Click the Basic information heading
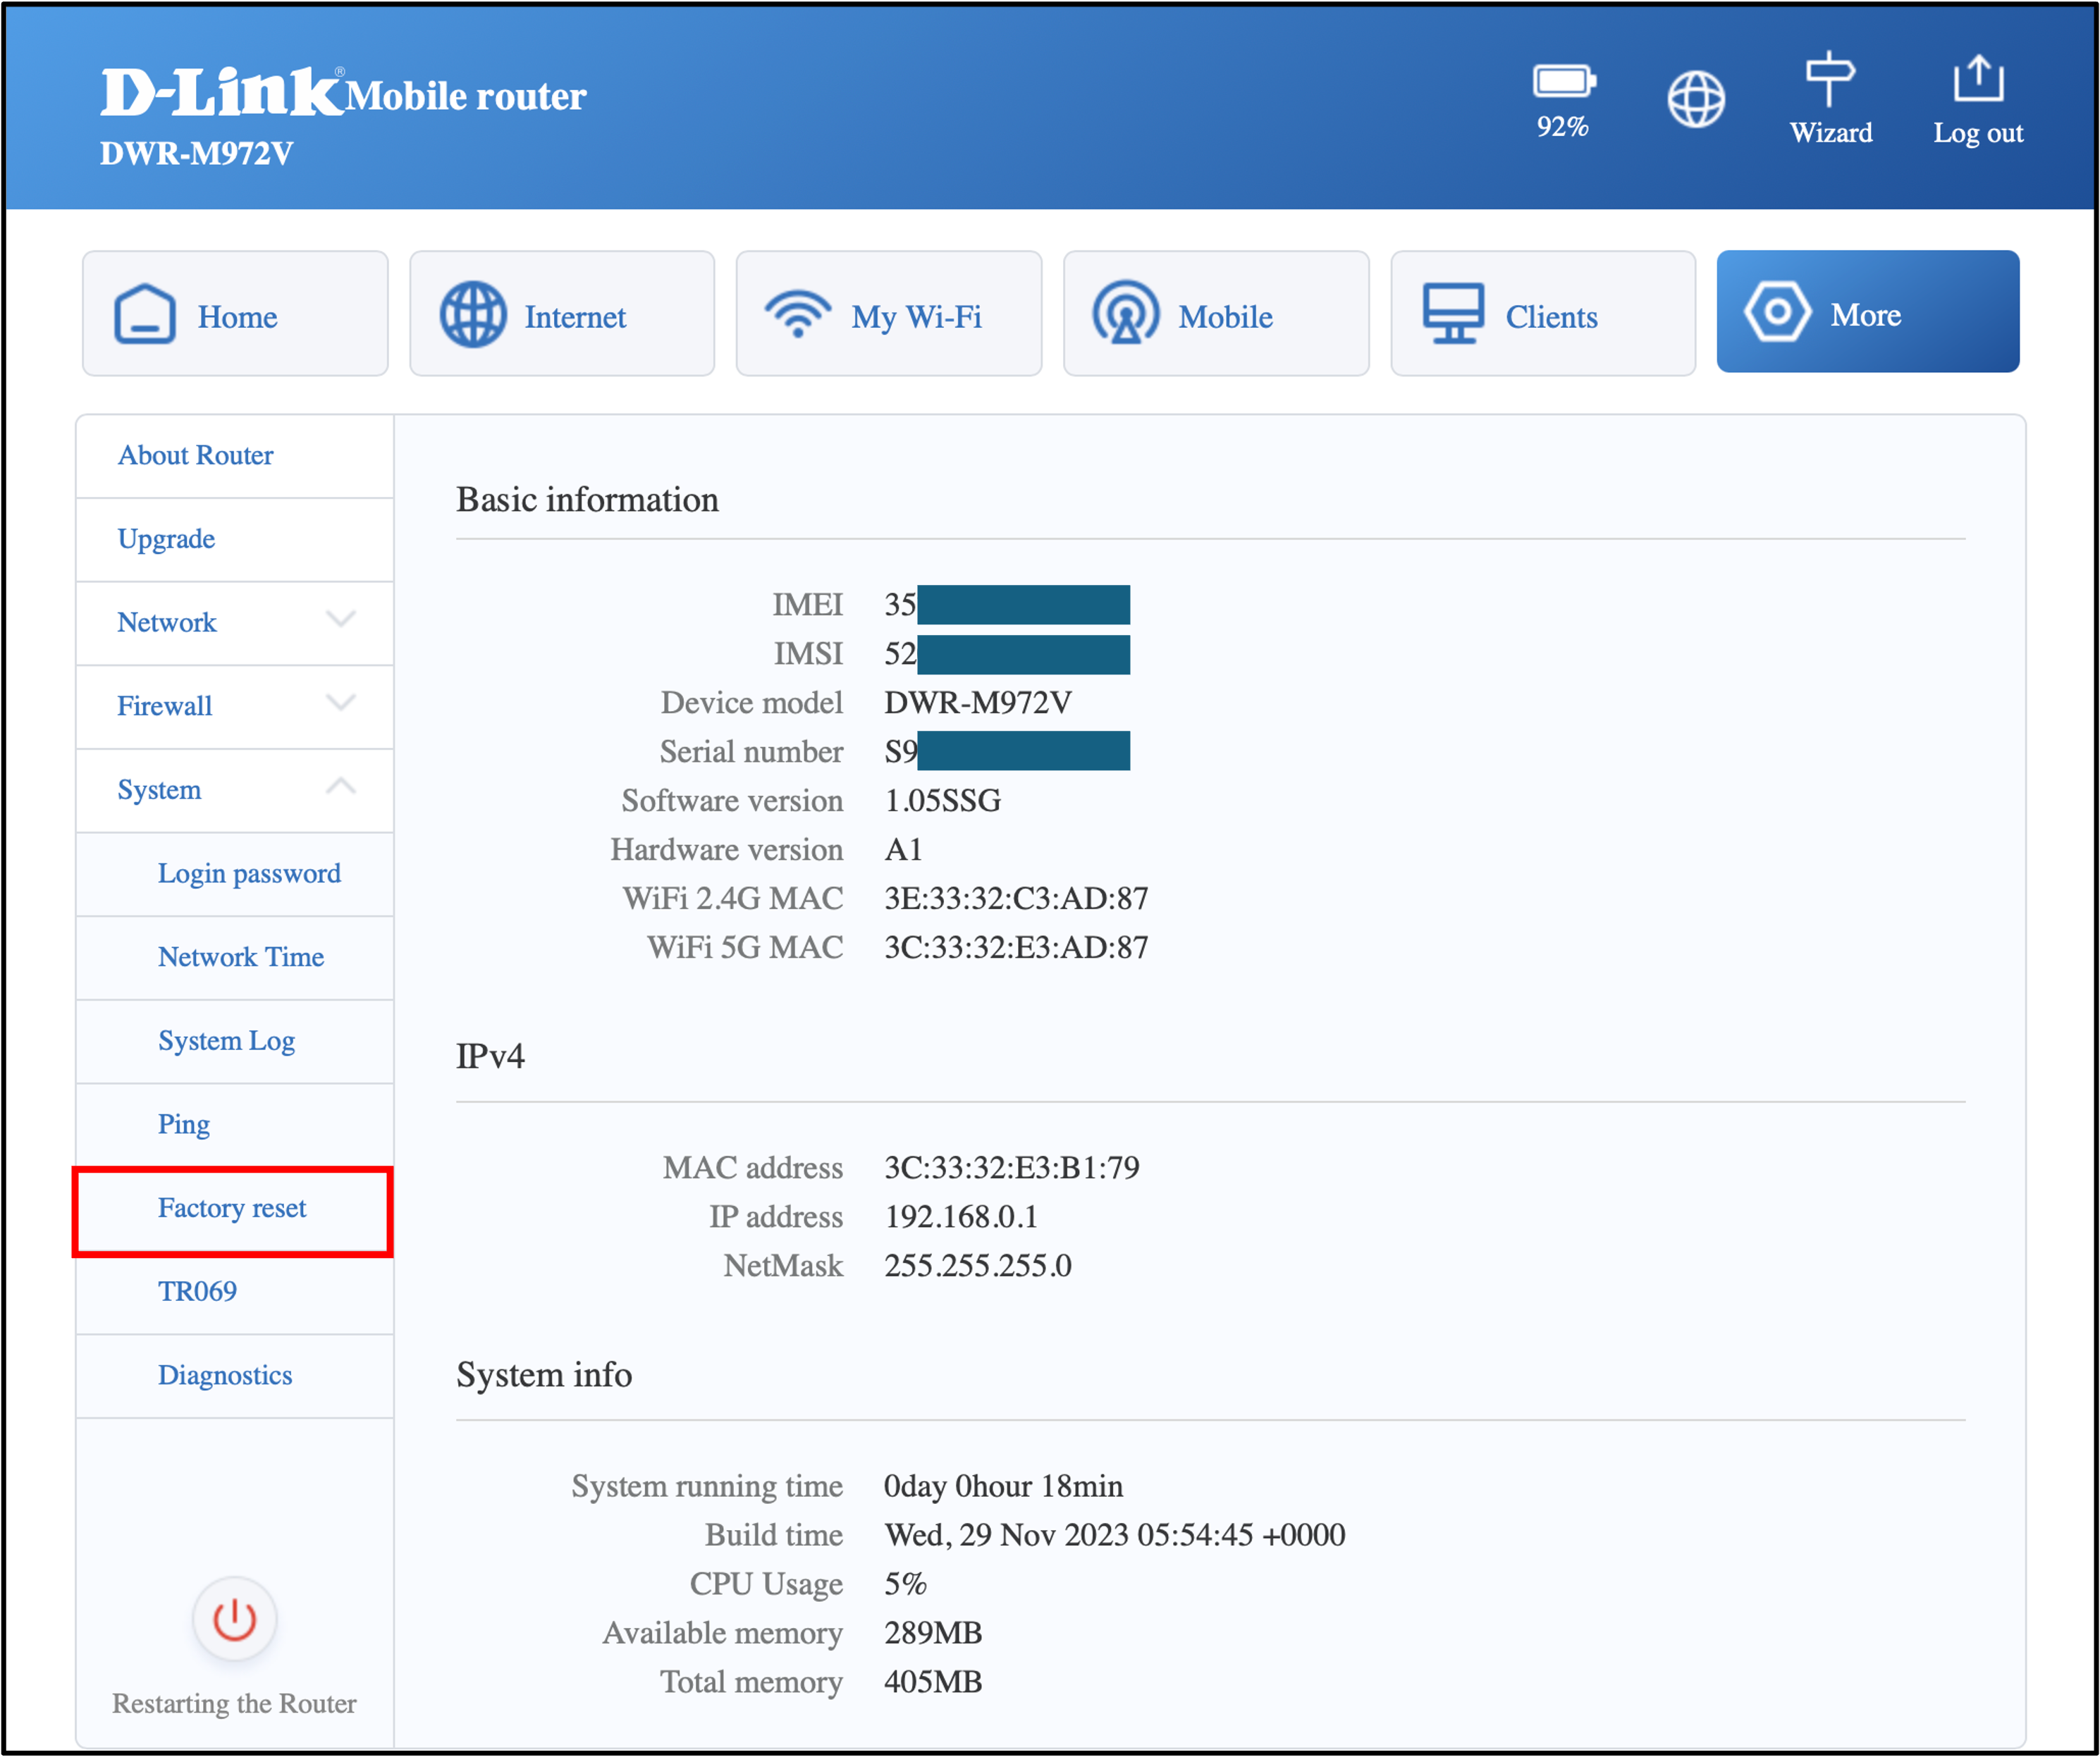Screen dimensions: 2100x1757 [x=588, y=500]
